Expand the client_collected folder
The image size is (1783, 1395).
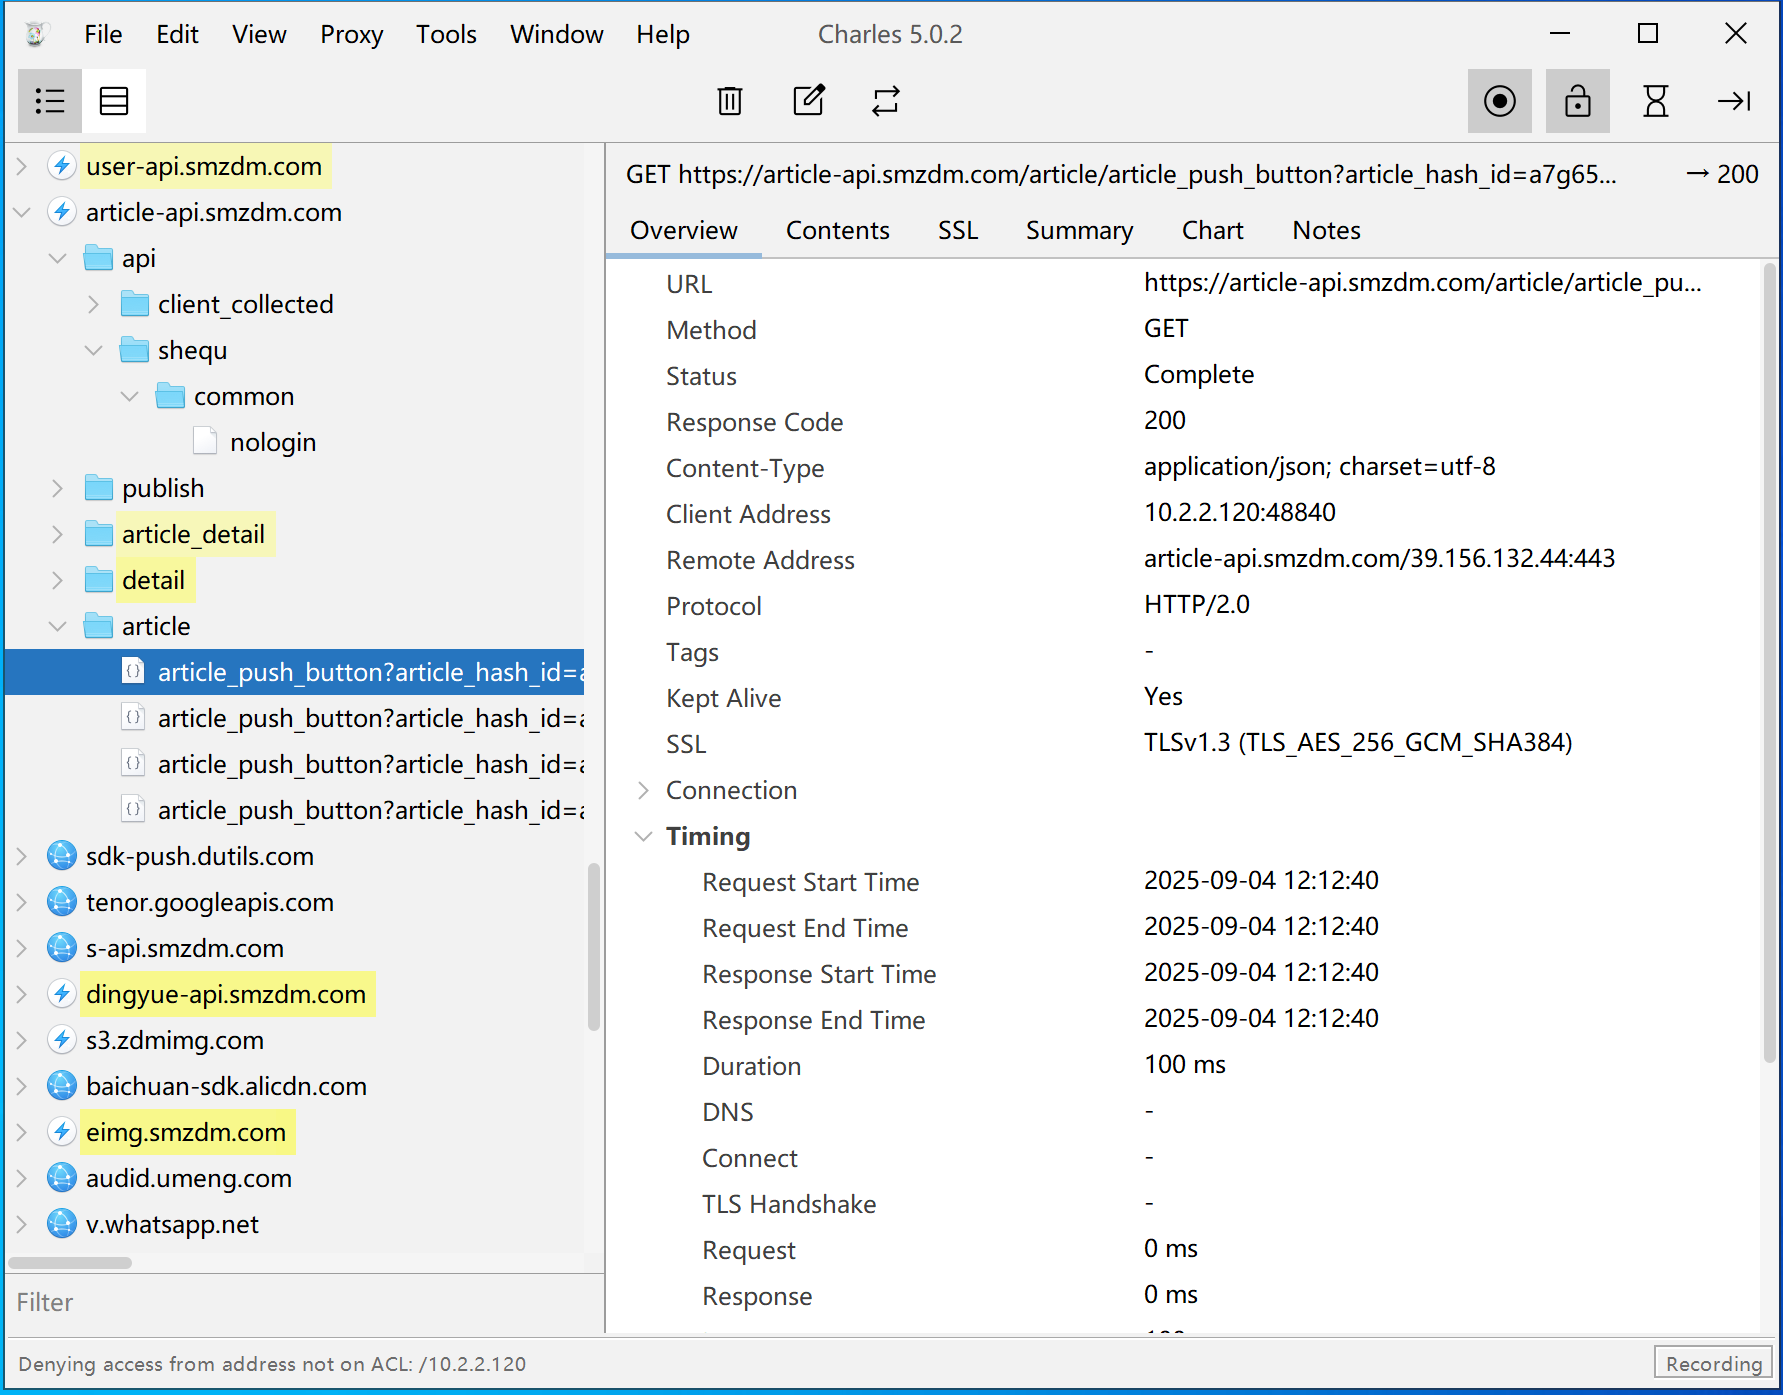[94, 304]
